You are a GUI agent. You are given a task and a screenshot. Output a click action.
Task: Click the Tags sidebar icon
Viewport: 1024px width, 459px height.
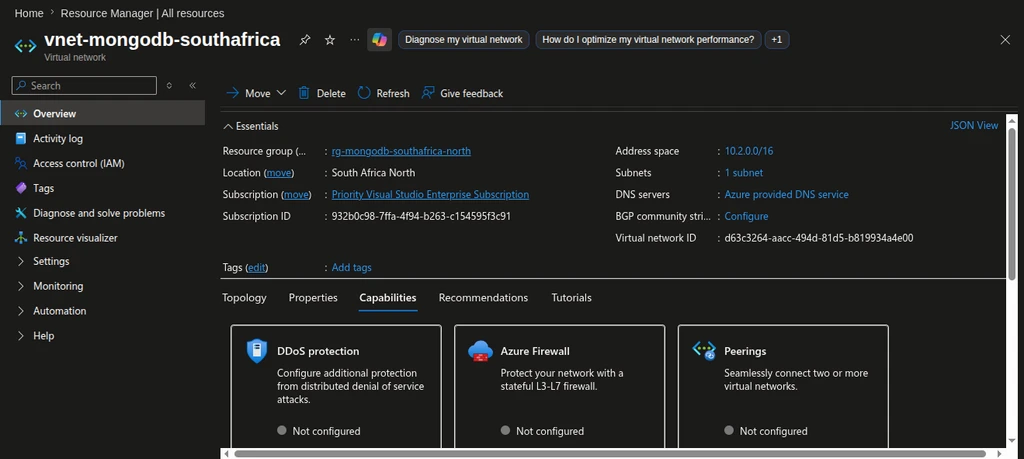[x=21, y=188]
